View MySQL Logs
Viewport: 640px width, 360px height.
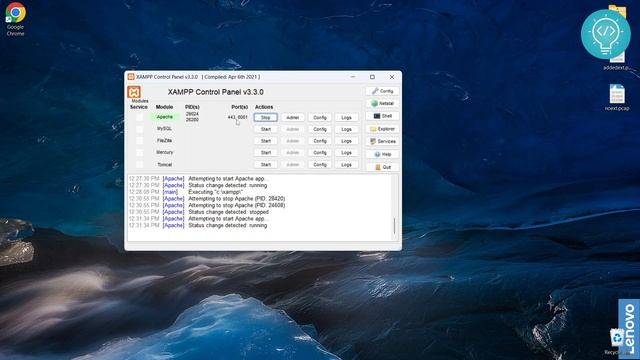tap(347, 129)
